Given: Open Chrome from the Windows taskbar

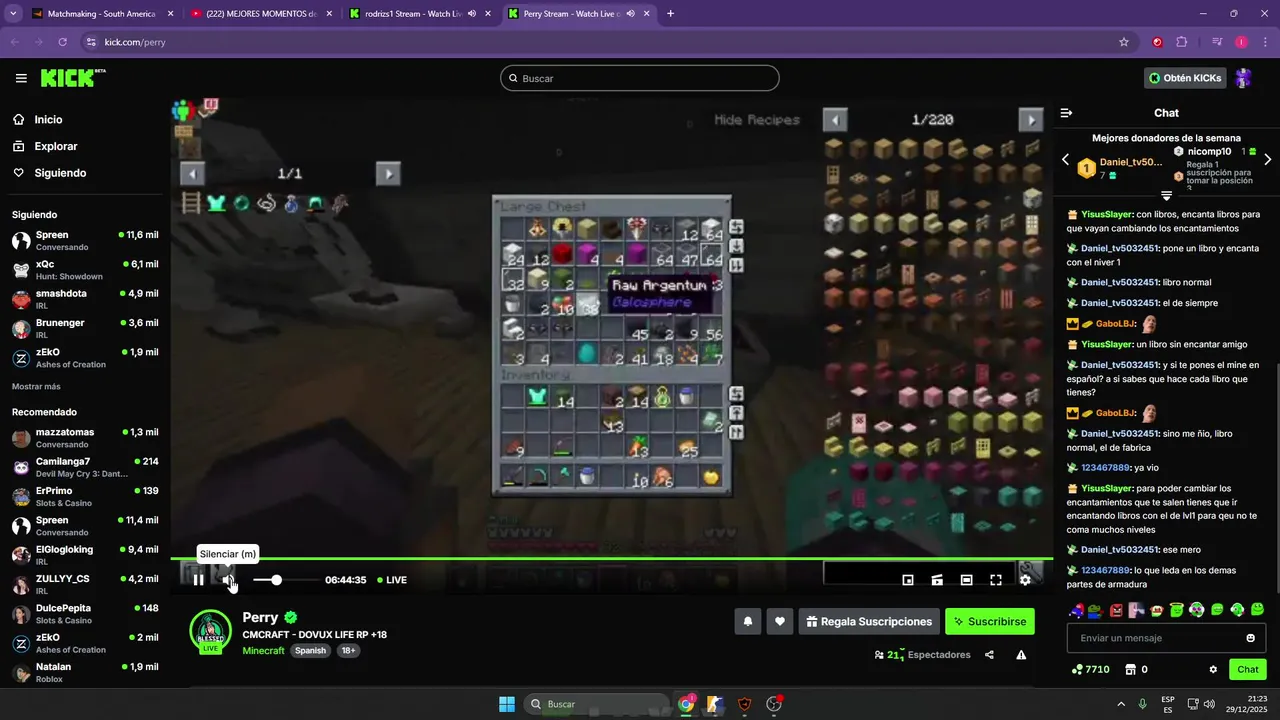Looking at the screenshot, I should [x=686, y=704].
